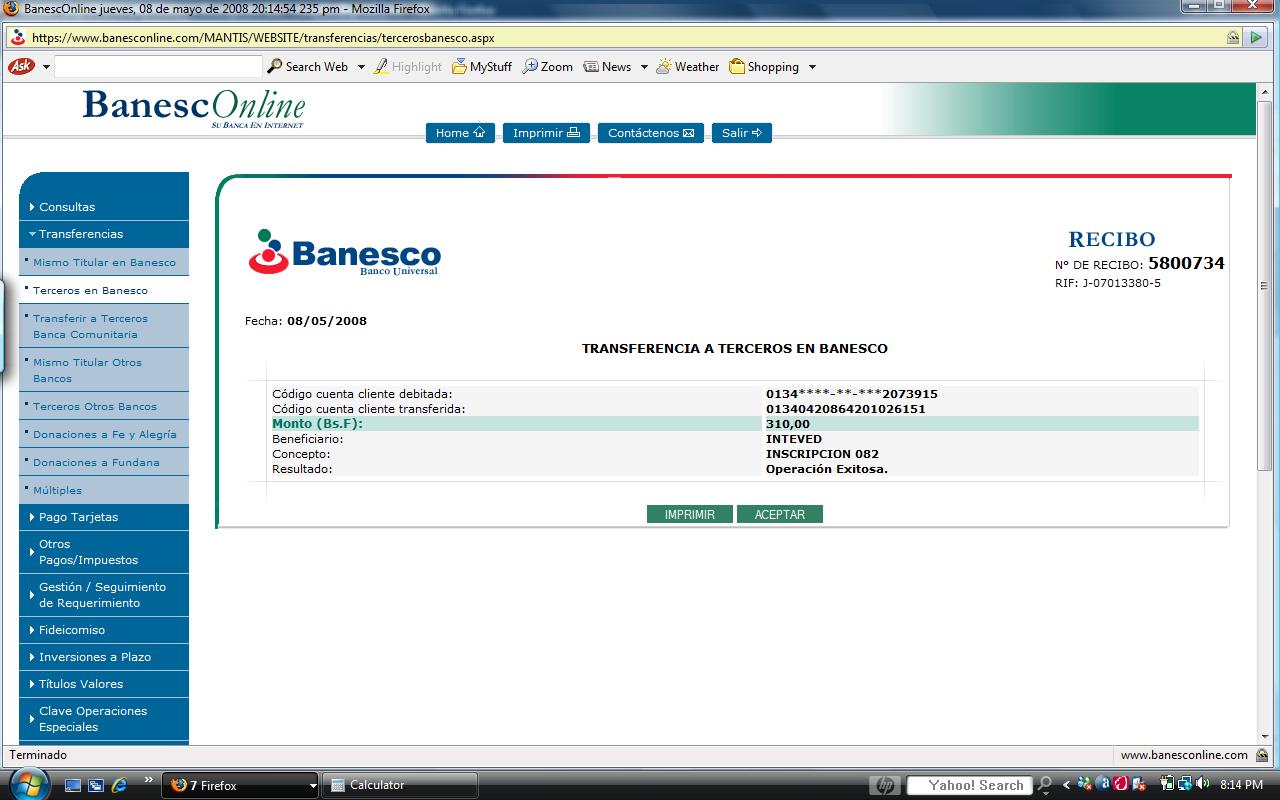Click the Zoom toolbar button
This screenshot has width=1280, height=800.
point(548,67)
